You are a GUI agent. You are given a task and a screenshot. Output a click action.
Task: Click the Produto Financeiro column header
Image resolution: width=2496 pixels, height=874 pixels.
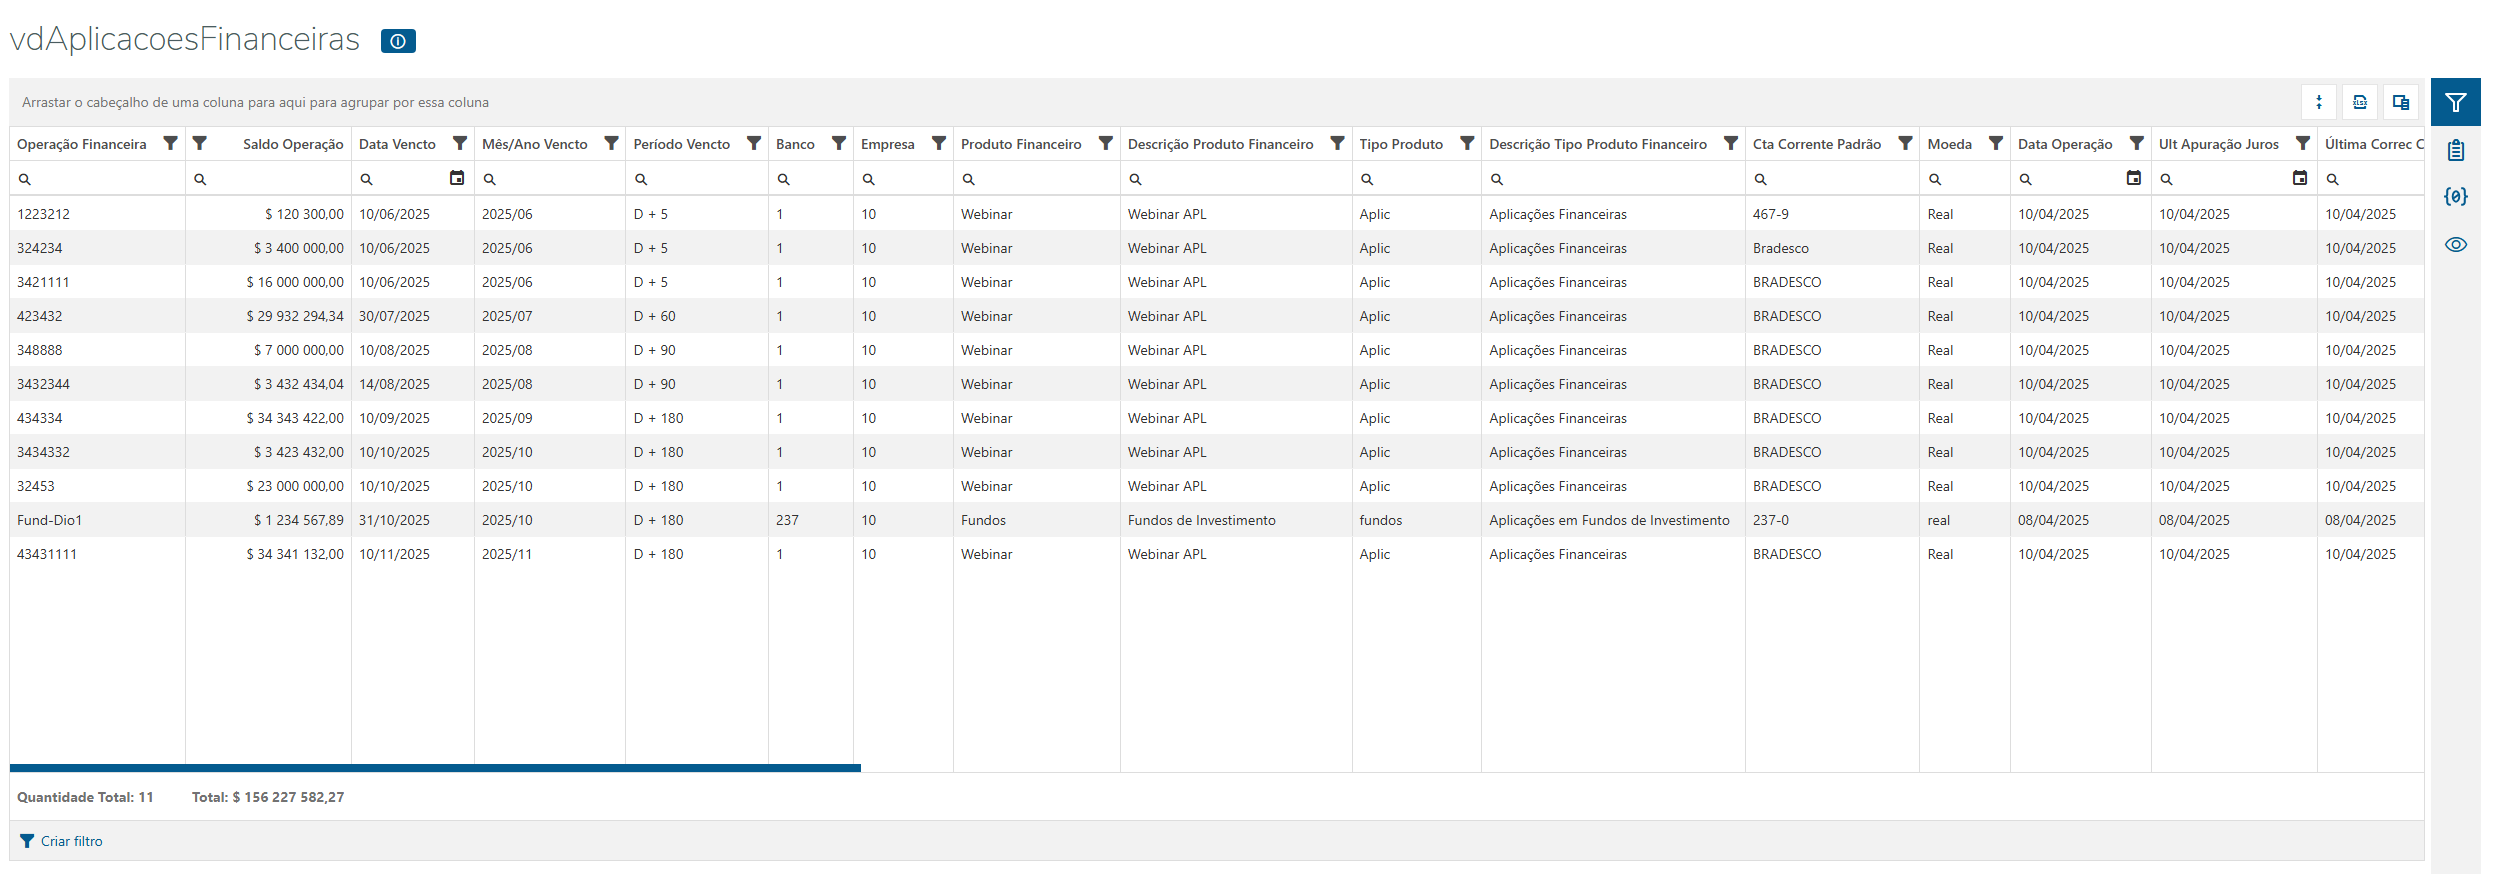coord(1021,144)
